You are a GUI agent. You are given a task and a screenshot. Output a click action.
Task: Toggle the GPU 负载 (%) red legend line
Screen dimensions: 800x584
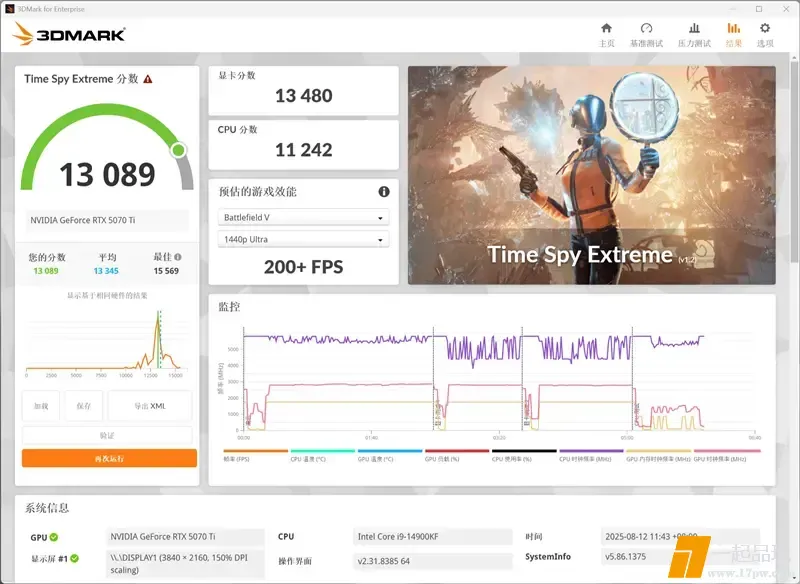(x=457, y=451)
